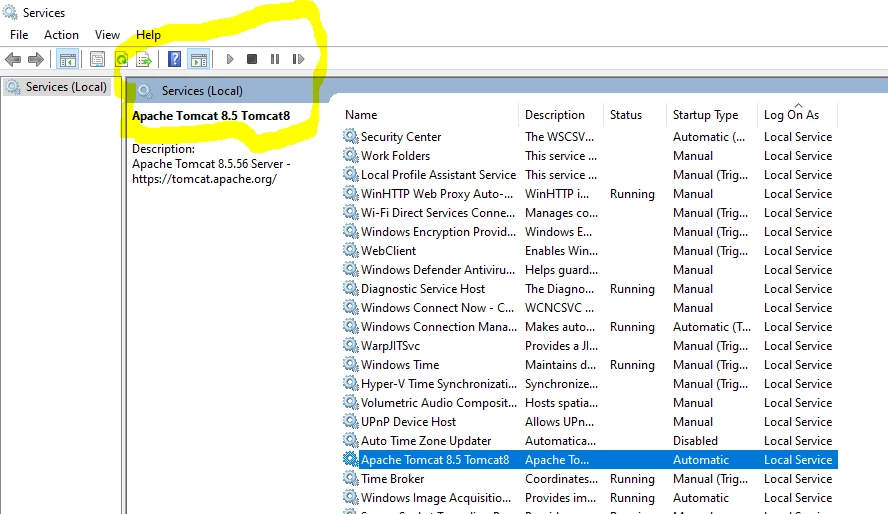Viewport: 888px width, 514px height.
Task: Click the Services title bar gear icon
Action: 10,12
